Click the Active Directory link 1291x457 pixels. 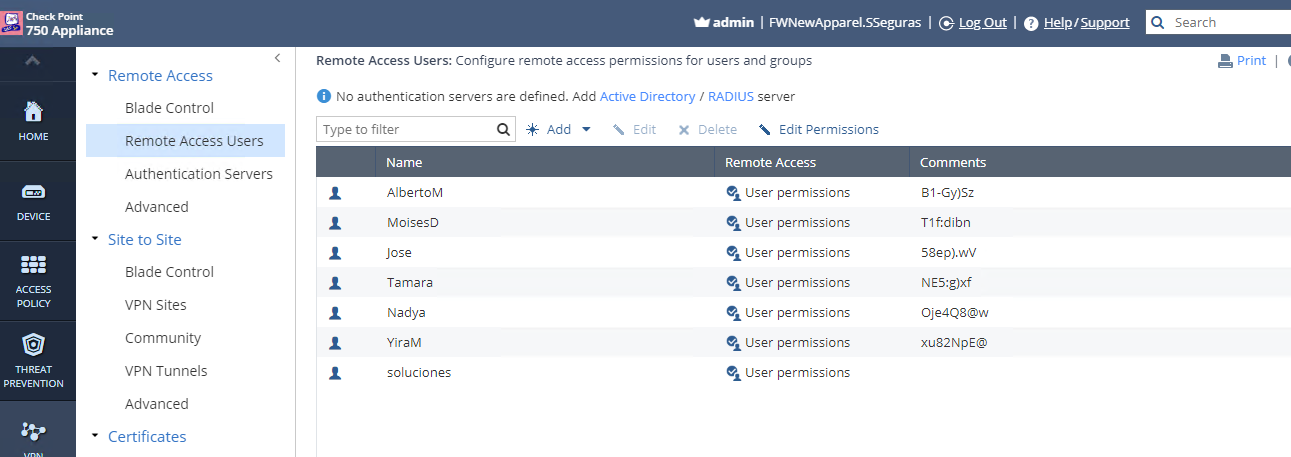[x=647, y=97]
